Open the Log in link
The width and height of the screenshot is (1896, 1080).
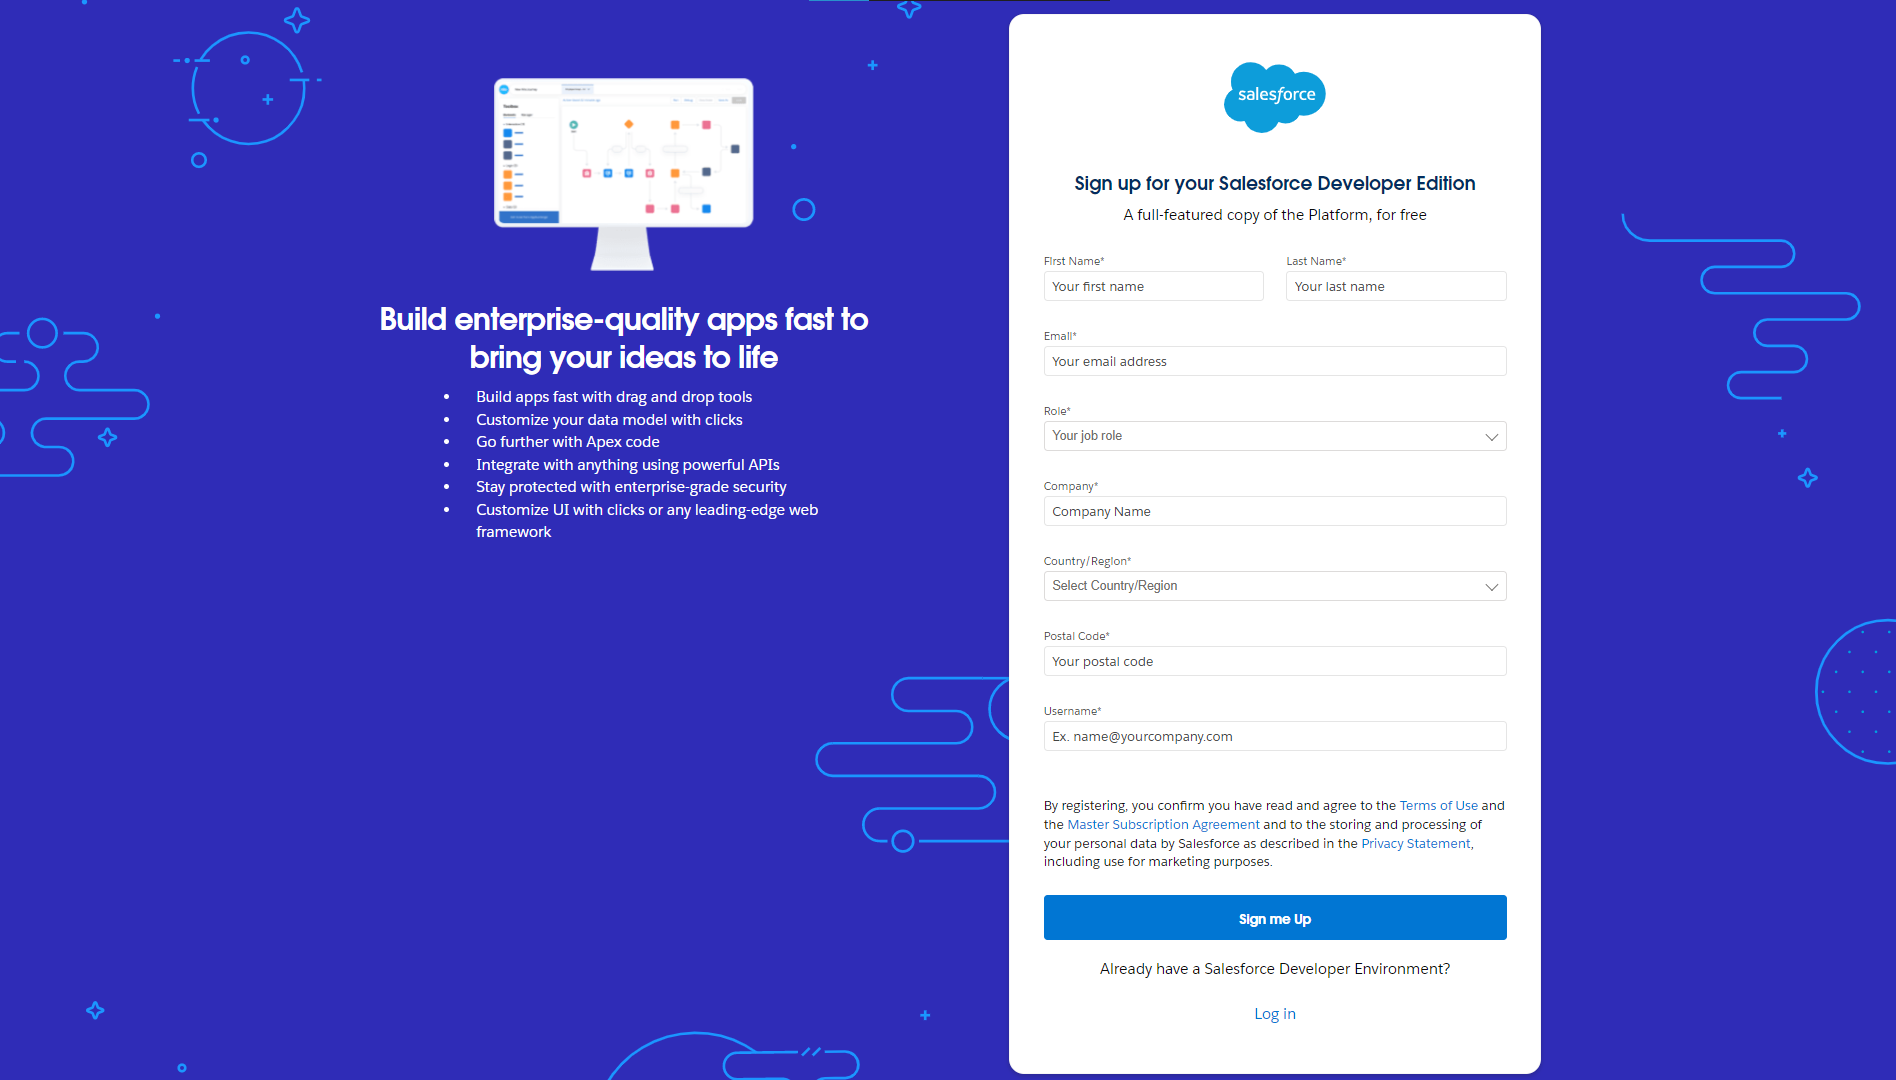(x=1274, y=1013)
